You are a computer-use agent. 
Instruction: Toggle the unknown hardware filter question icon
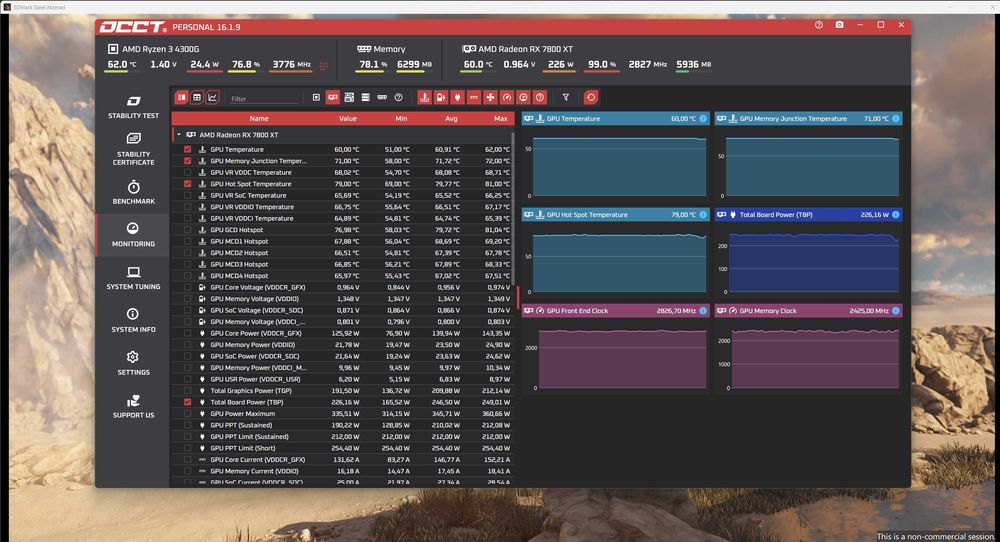click(x=399, y=98)
